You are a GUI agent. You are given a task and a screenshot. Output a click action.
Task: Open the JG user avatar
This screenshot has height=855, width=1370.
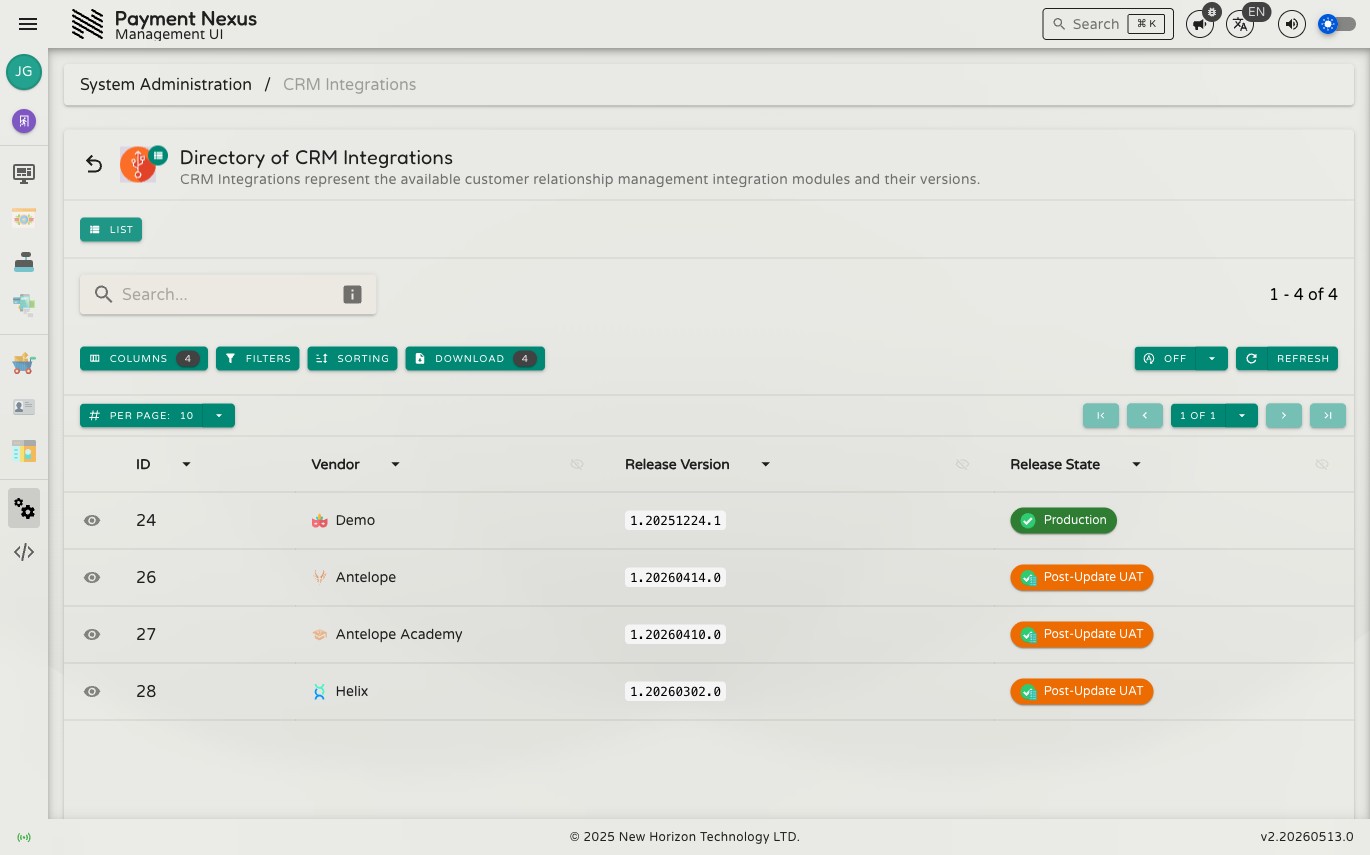(24, 72)
